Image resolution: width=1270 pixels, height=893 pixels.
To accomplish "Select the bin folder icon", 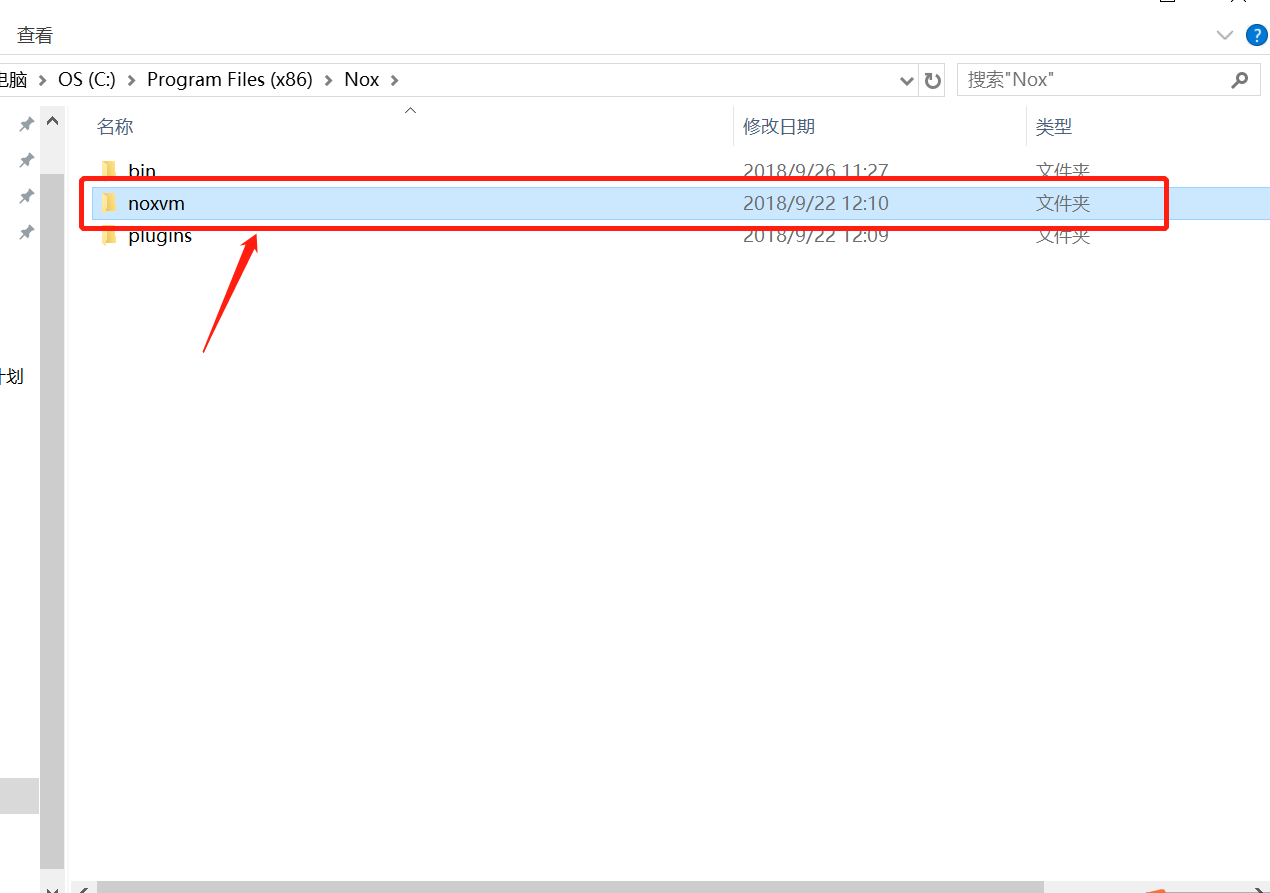I will pyautogui.click(x=109, y=170).
